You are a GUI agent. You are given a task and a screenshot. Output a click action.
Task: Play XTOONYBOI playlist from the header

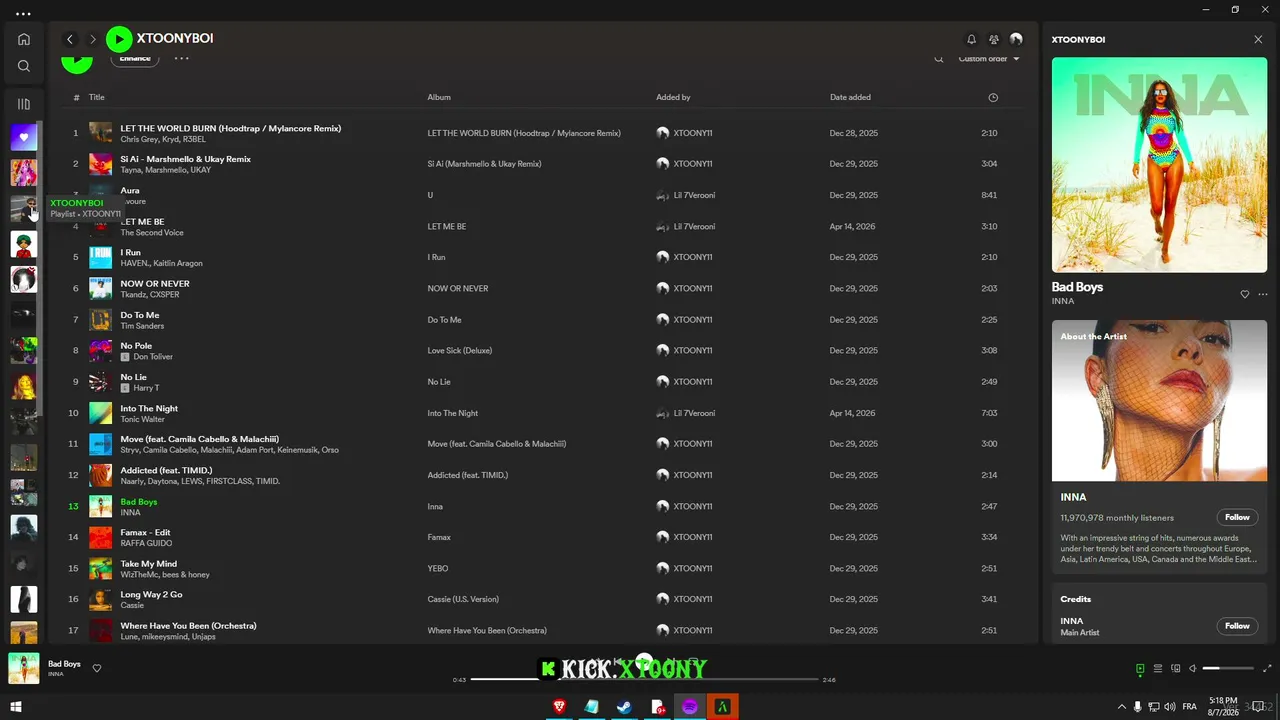coord(119,39)
